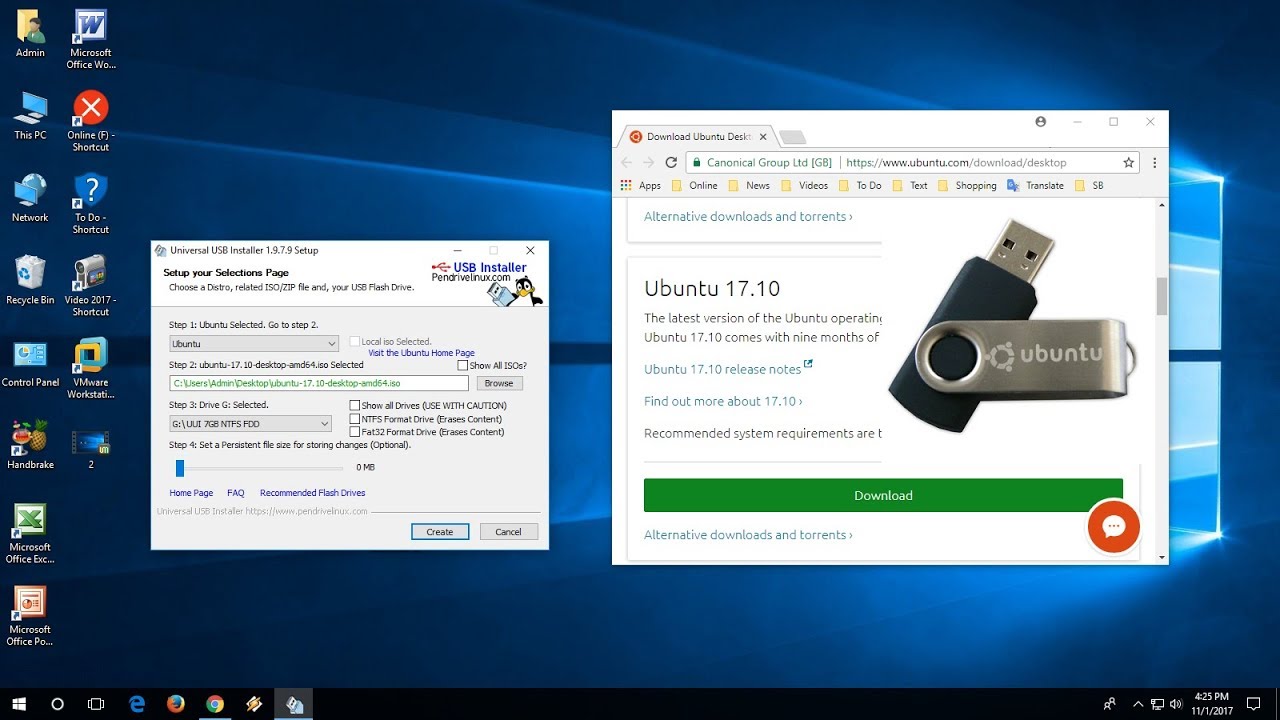Open the Microsoft Office Word desktop shortcut
Screen dimensions: 1280x720
(x=90, y=39)
